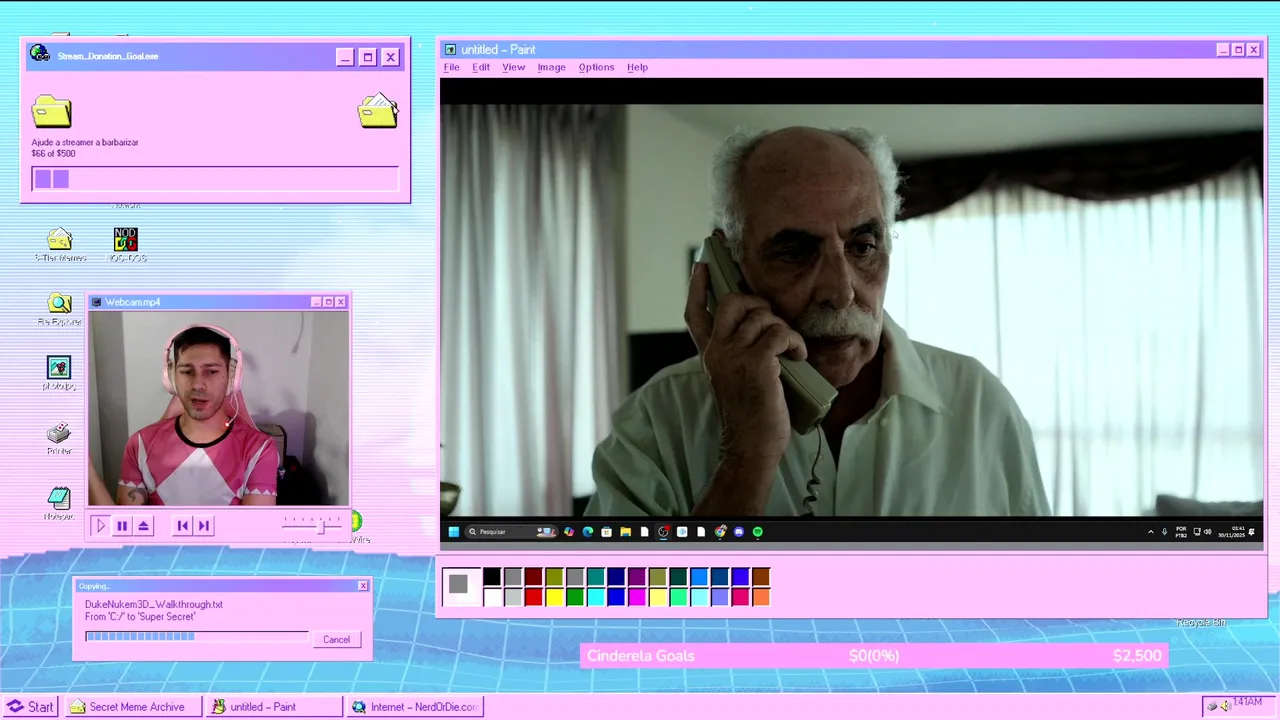
Task: Select the brown color swatch
Action: point(761,577)
